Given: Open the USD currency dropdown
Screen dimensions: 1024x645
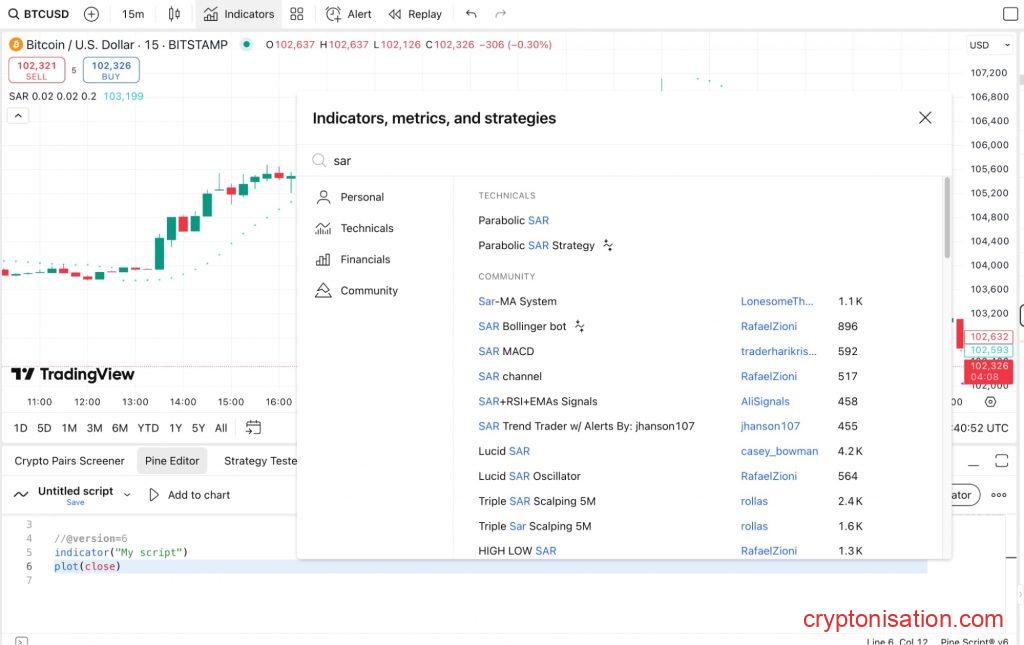Looking at the screenshot, I should click(x=989, y=45).
